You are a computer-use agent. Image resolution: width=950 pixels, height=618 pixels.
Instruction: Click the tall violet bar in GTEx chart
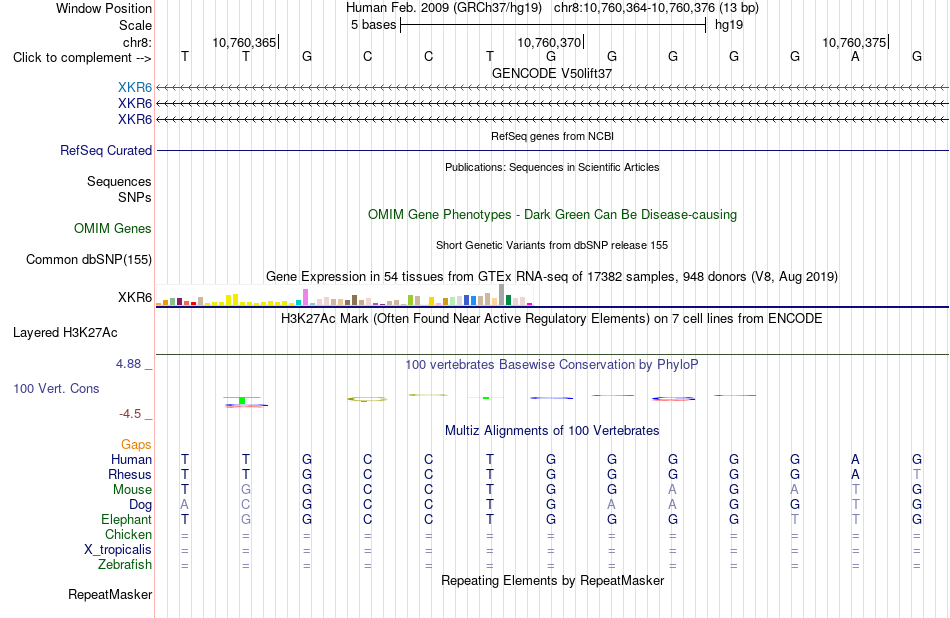click(x=305, y=297)
